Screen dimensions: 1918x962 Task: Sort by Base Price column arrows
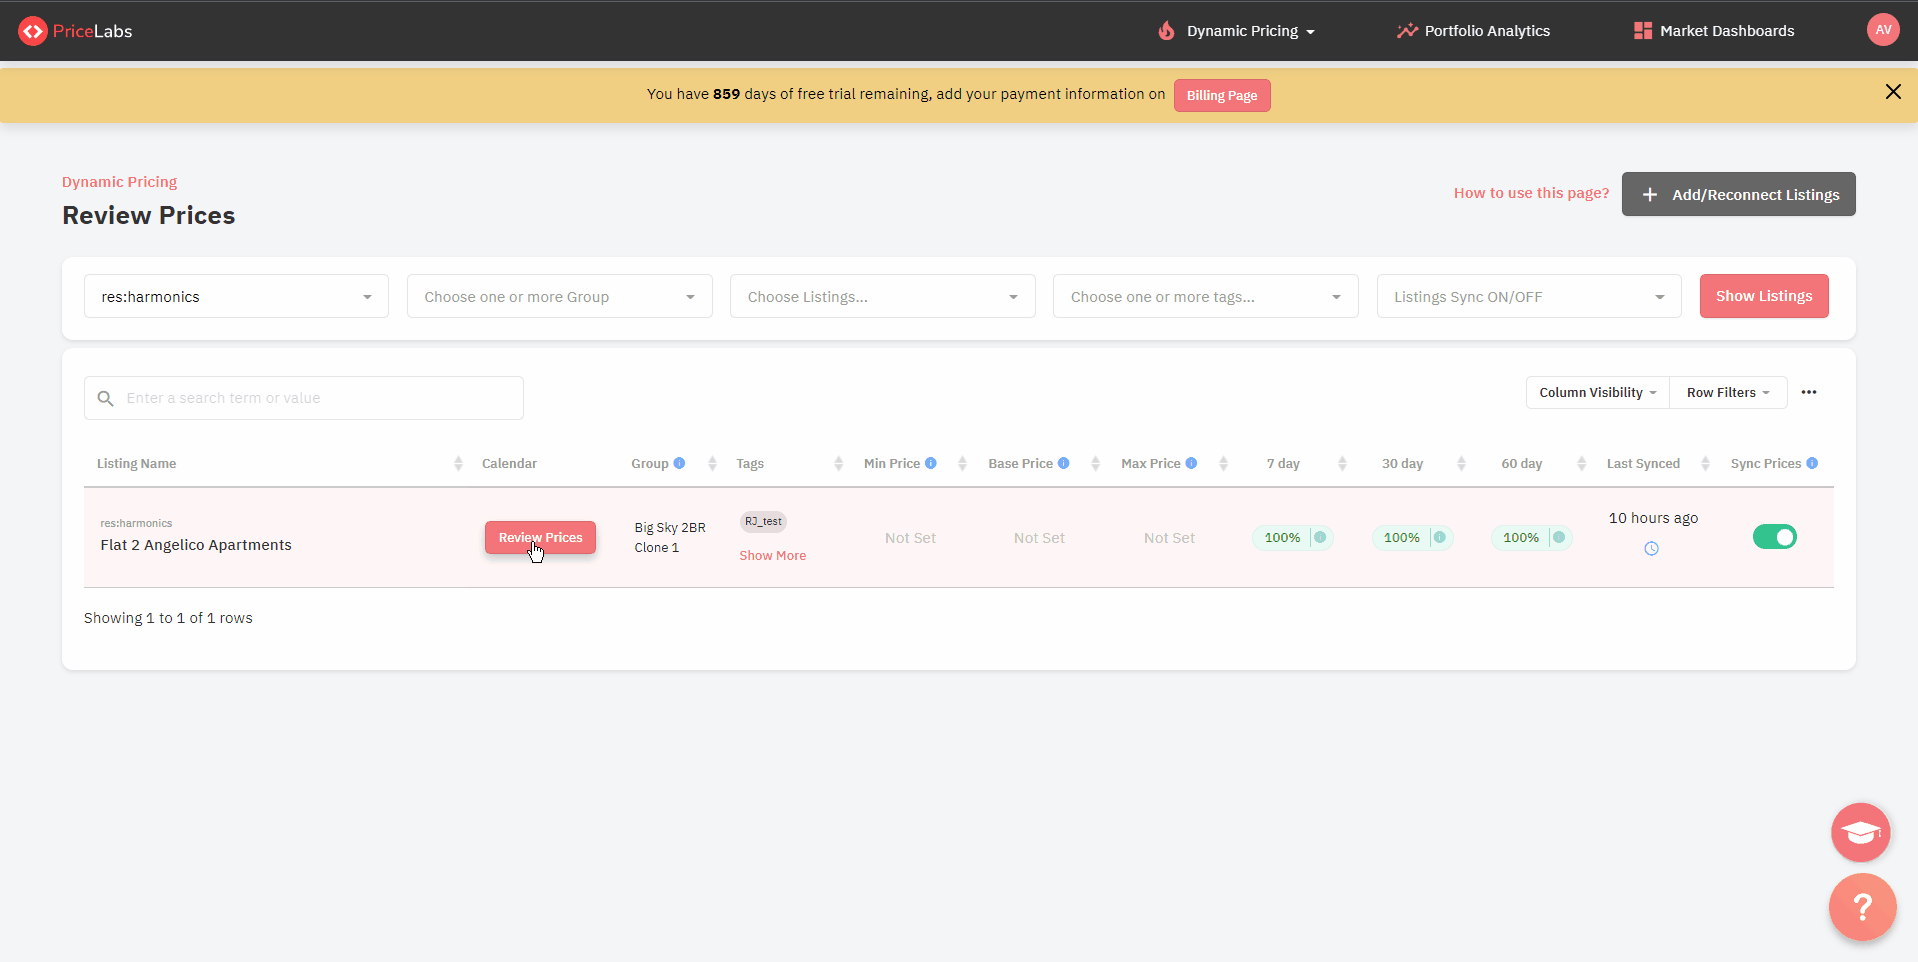(x=1095, y=464)
